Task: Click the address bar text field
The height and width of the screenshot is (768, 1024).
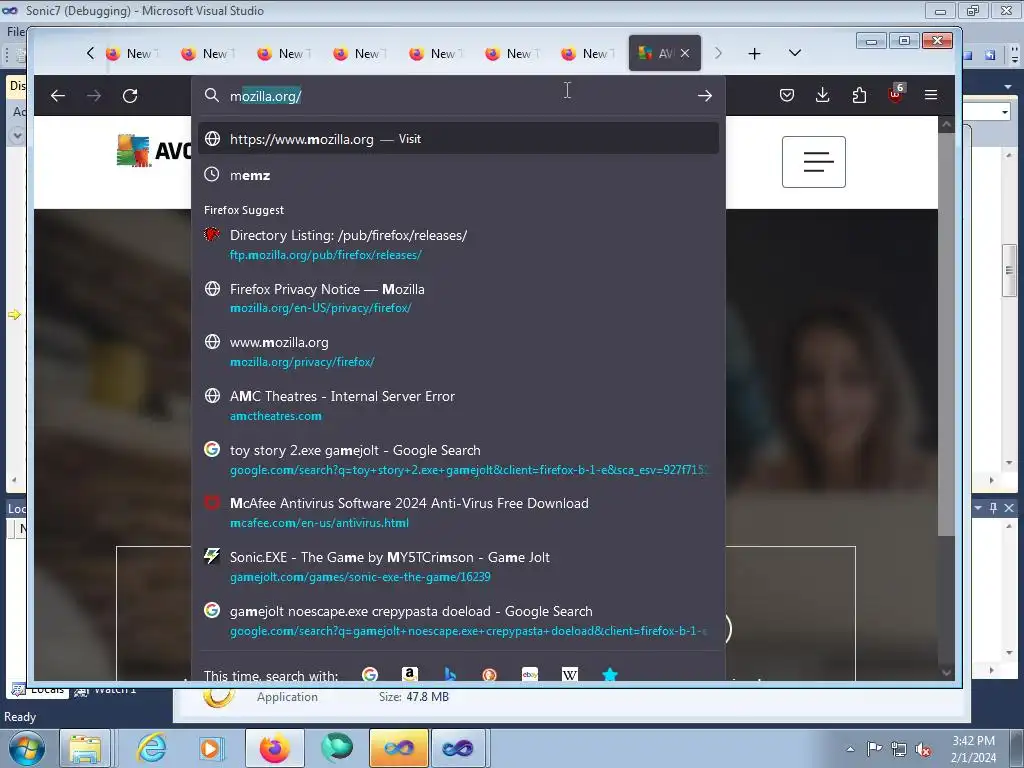Action: click(457, 96)
